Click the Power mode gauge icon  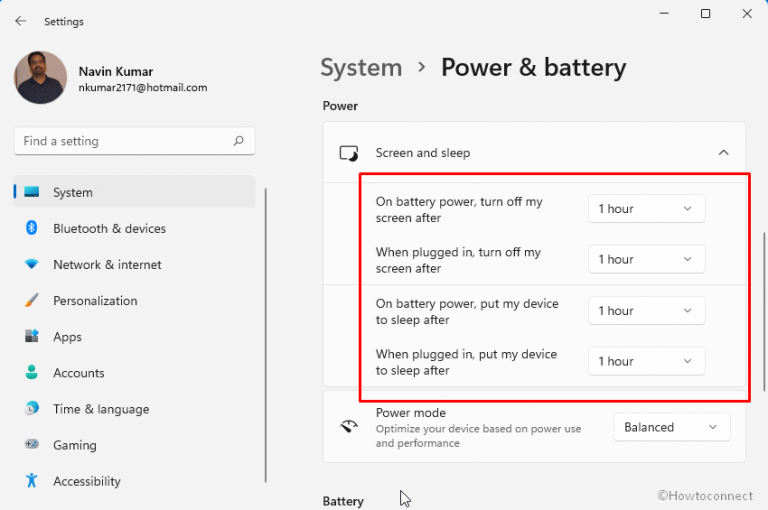349,427
